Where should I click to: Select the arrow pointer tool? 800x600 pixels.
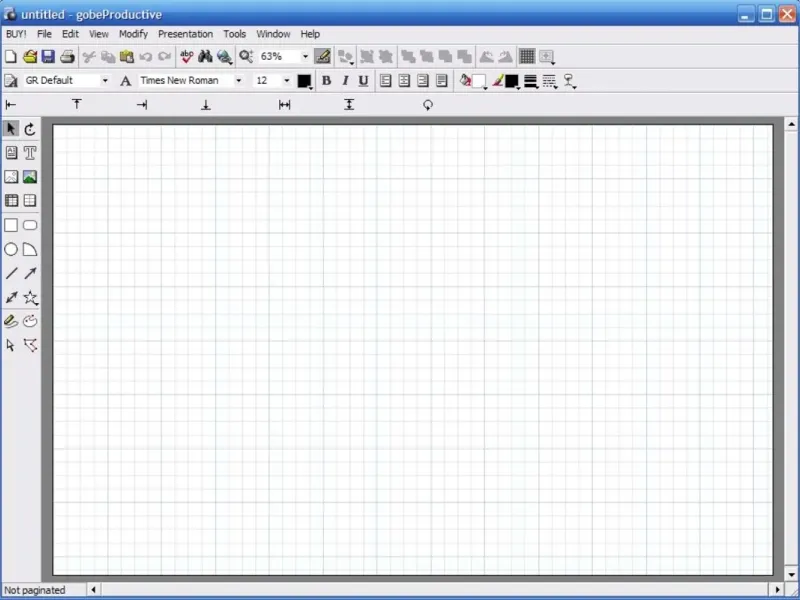coord(11,129)
